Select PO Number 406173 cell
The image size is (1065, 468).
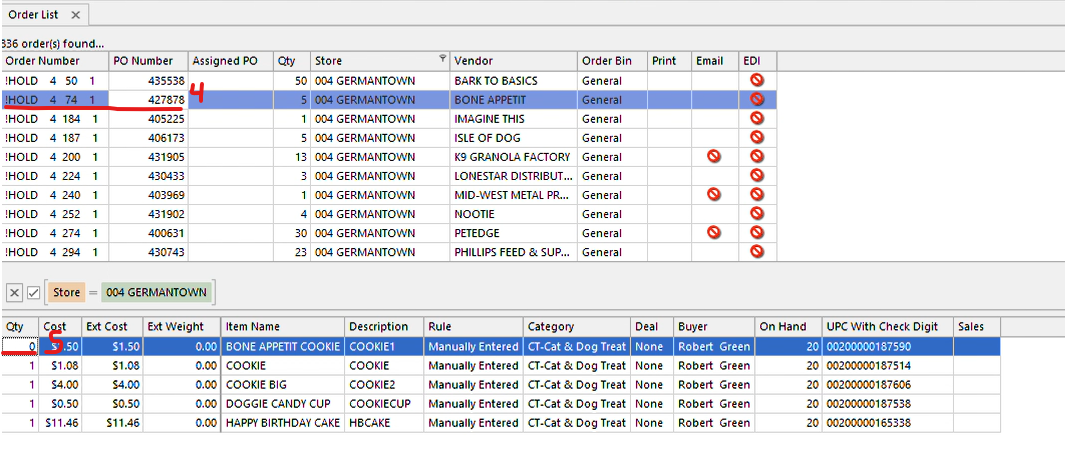149,137
